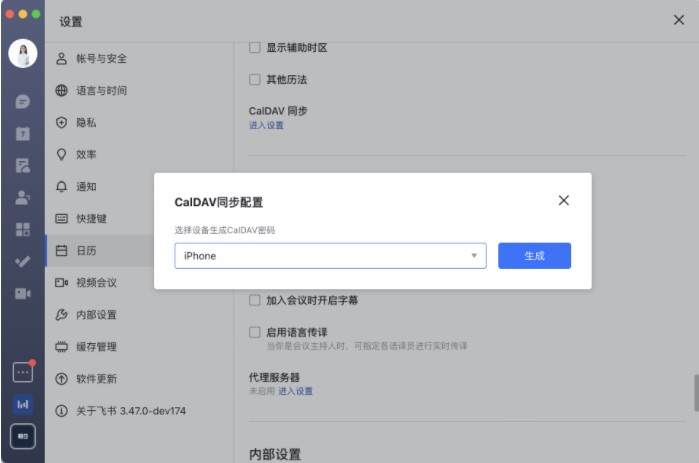Open the Workplace apps grid icon
699x463 pixels.
pyautogui.click(x=23, y=229)
